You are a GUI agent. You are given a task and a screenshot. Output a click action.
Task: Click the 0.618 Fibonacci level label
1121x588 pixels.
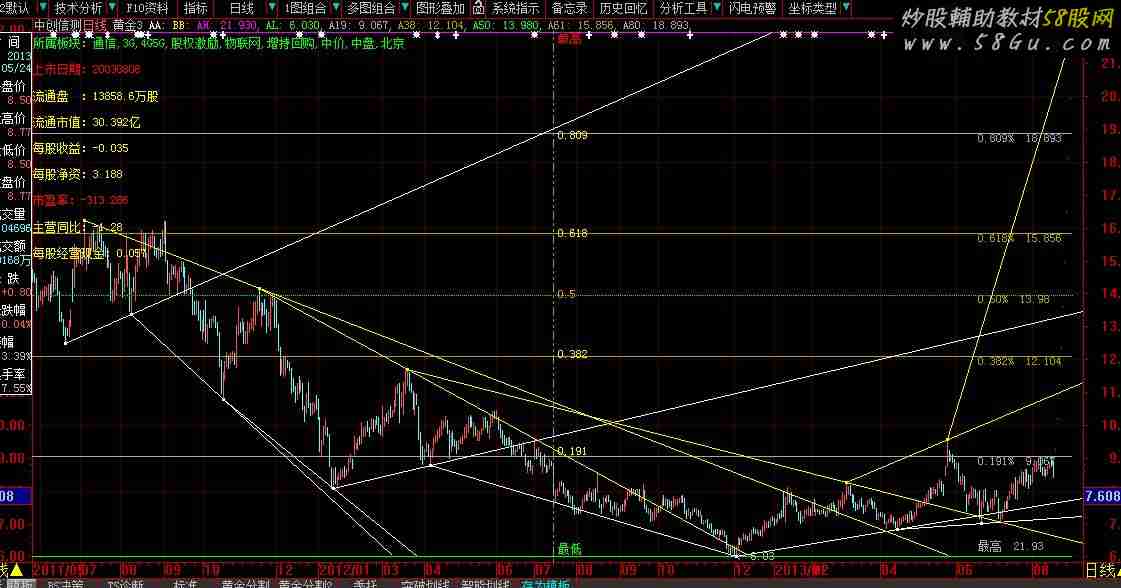573,233
